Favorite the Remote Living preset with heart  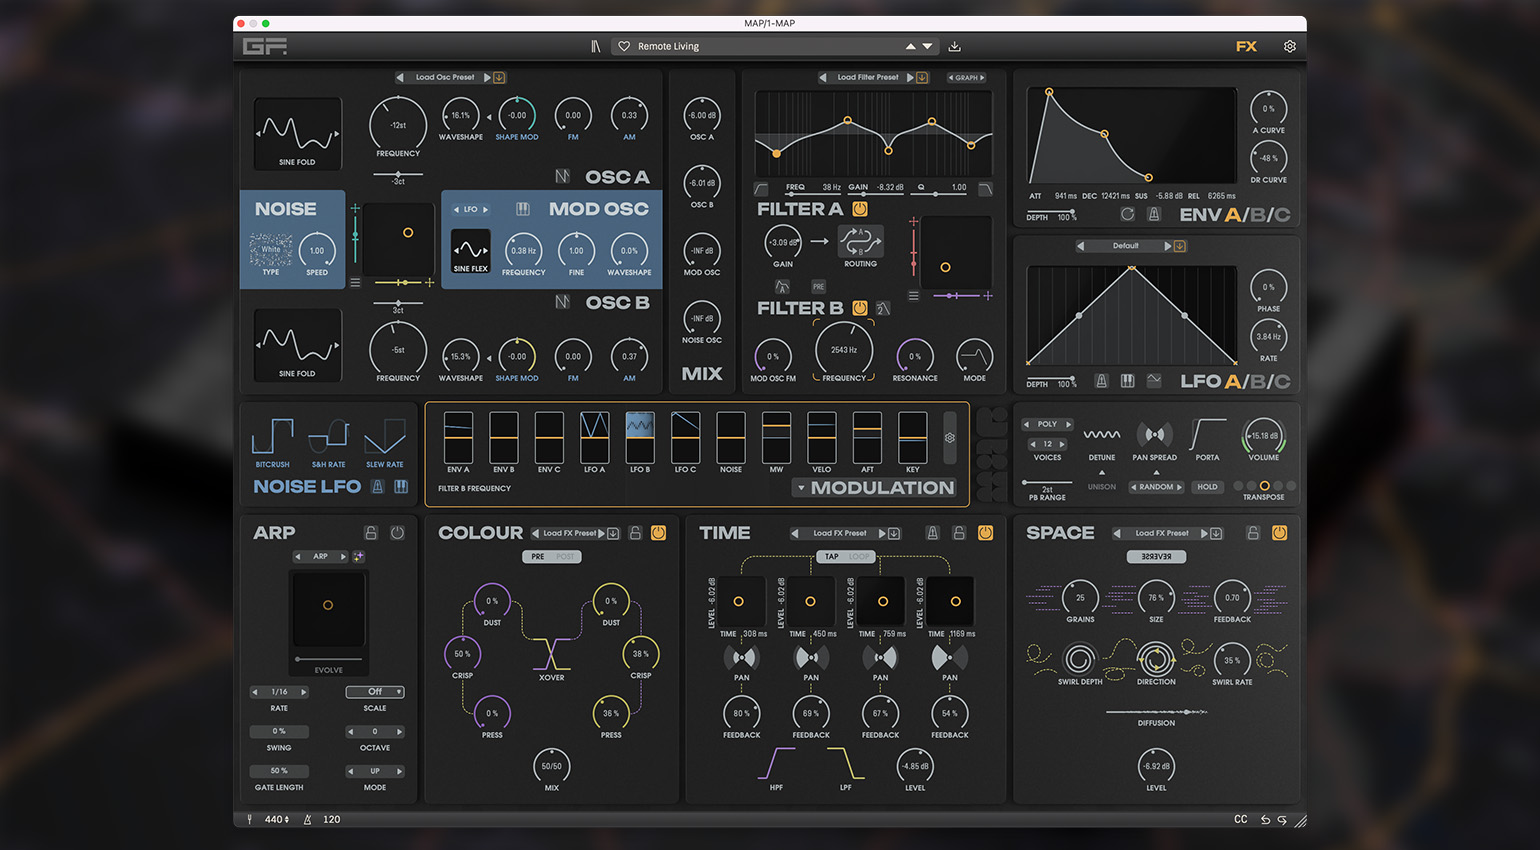(624, 46)
